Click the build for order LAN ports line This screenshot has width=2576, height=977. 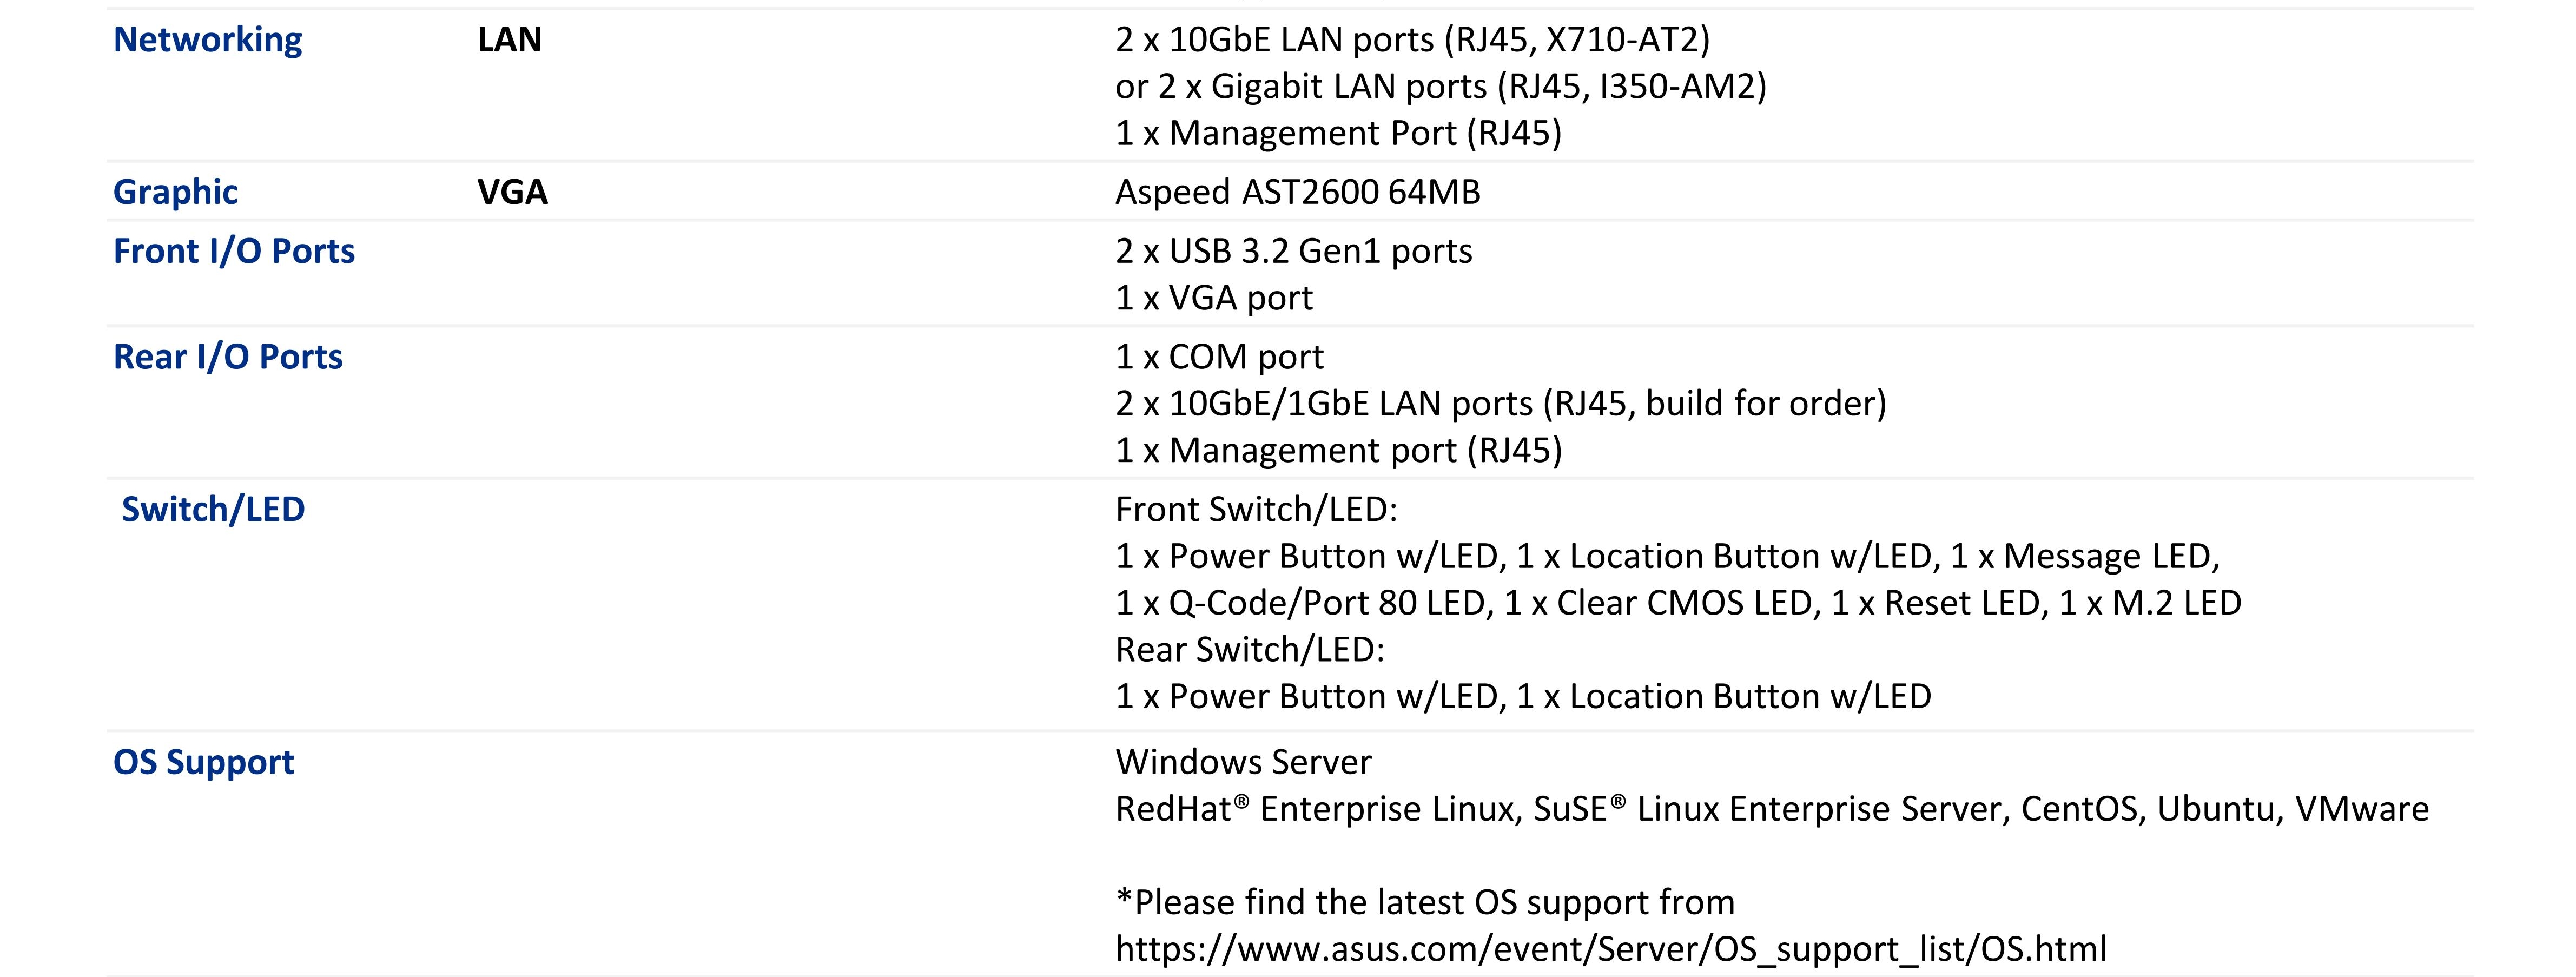1501,404
